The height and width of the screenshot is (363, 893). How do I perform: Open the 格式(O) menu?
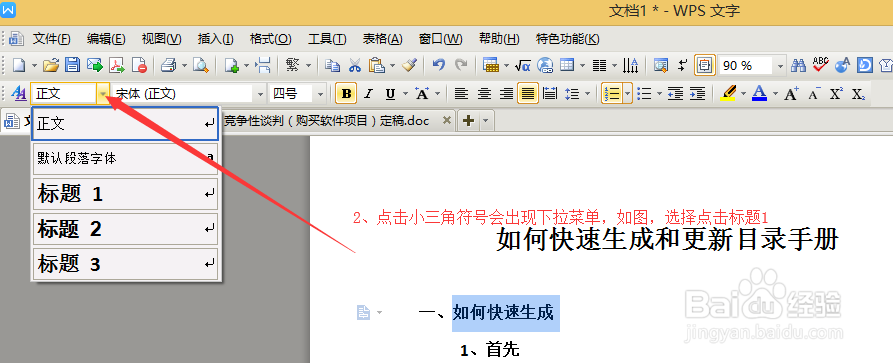271,39
